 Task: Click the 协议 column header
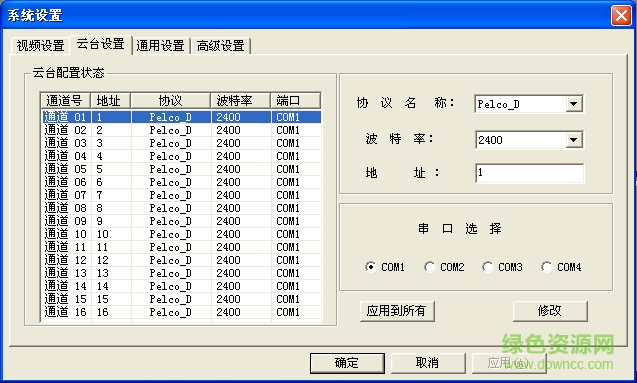(x=171, y=100)
